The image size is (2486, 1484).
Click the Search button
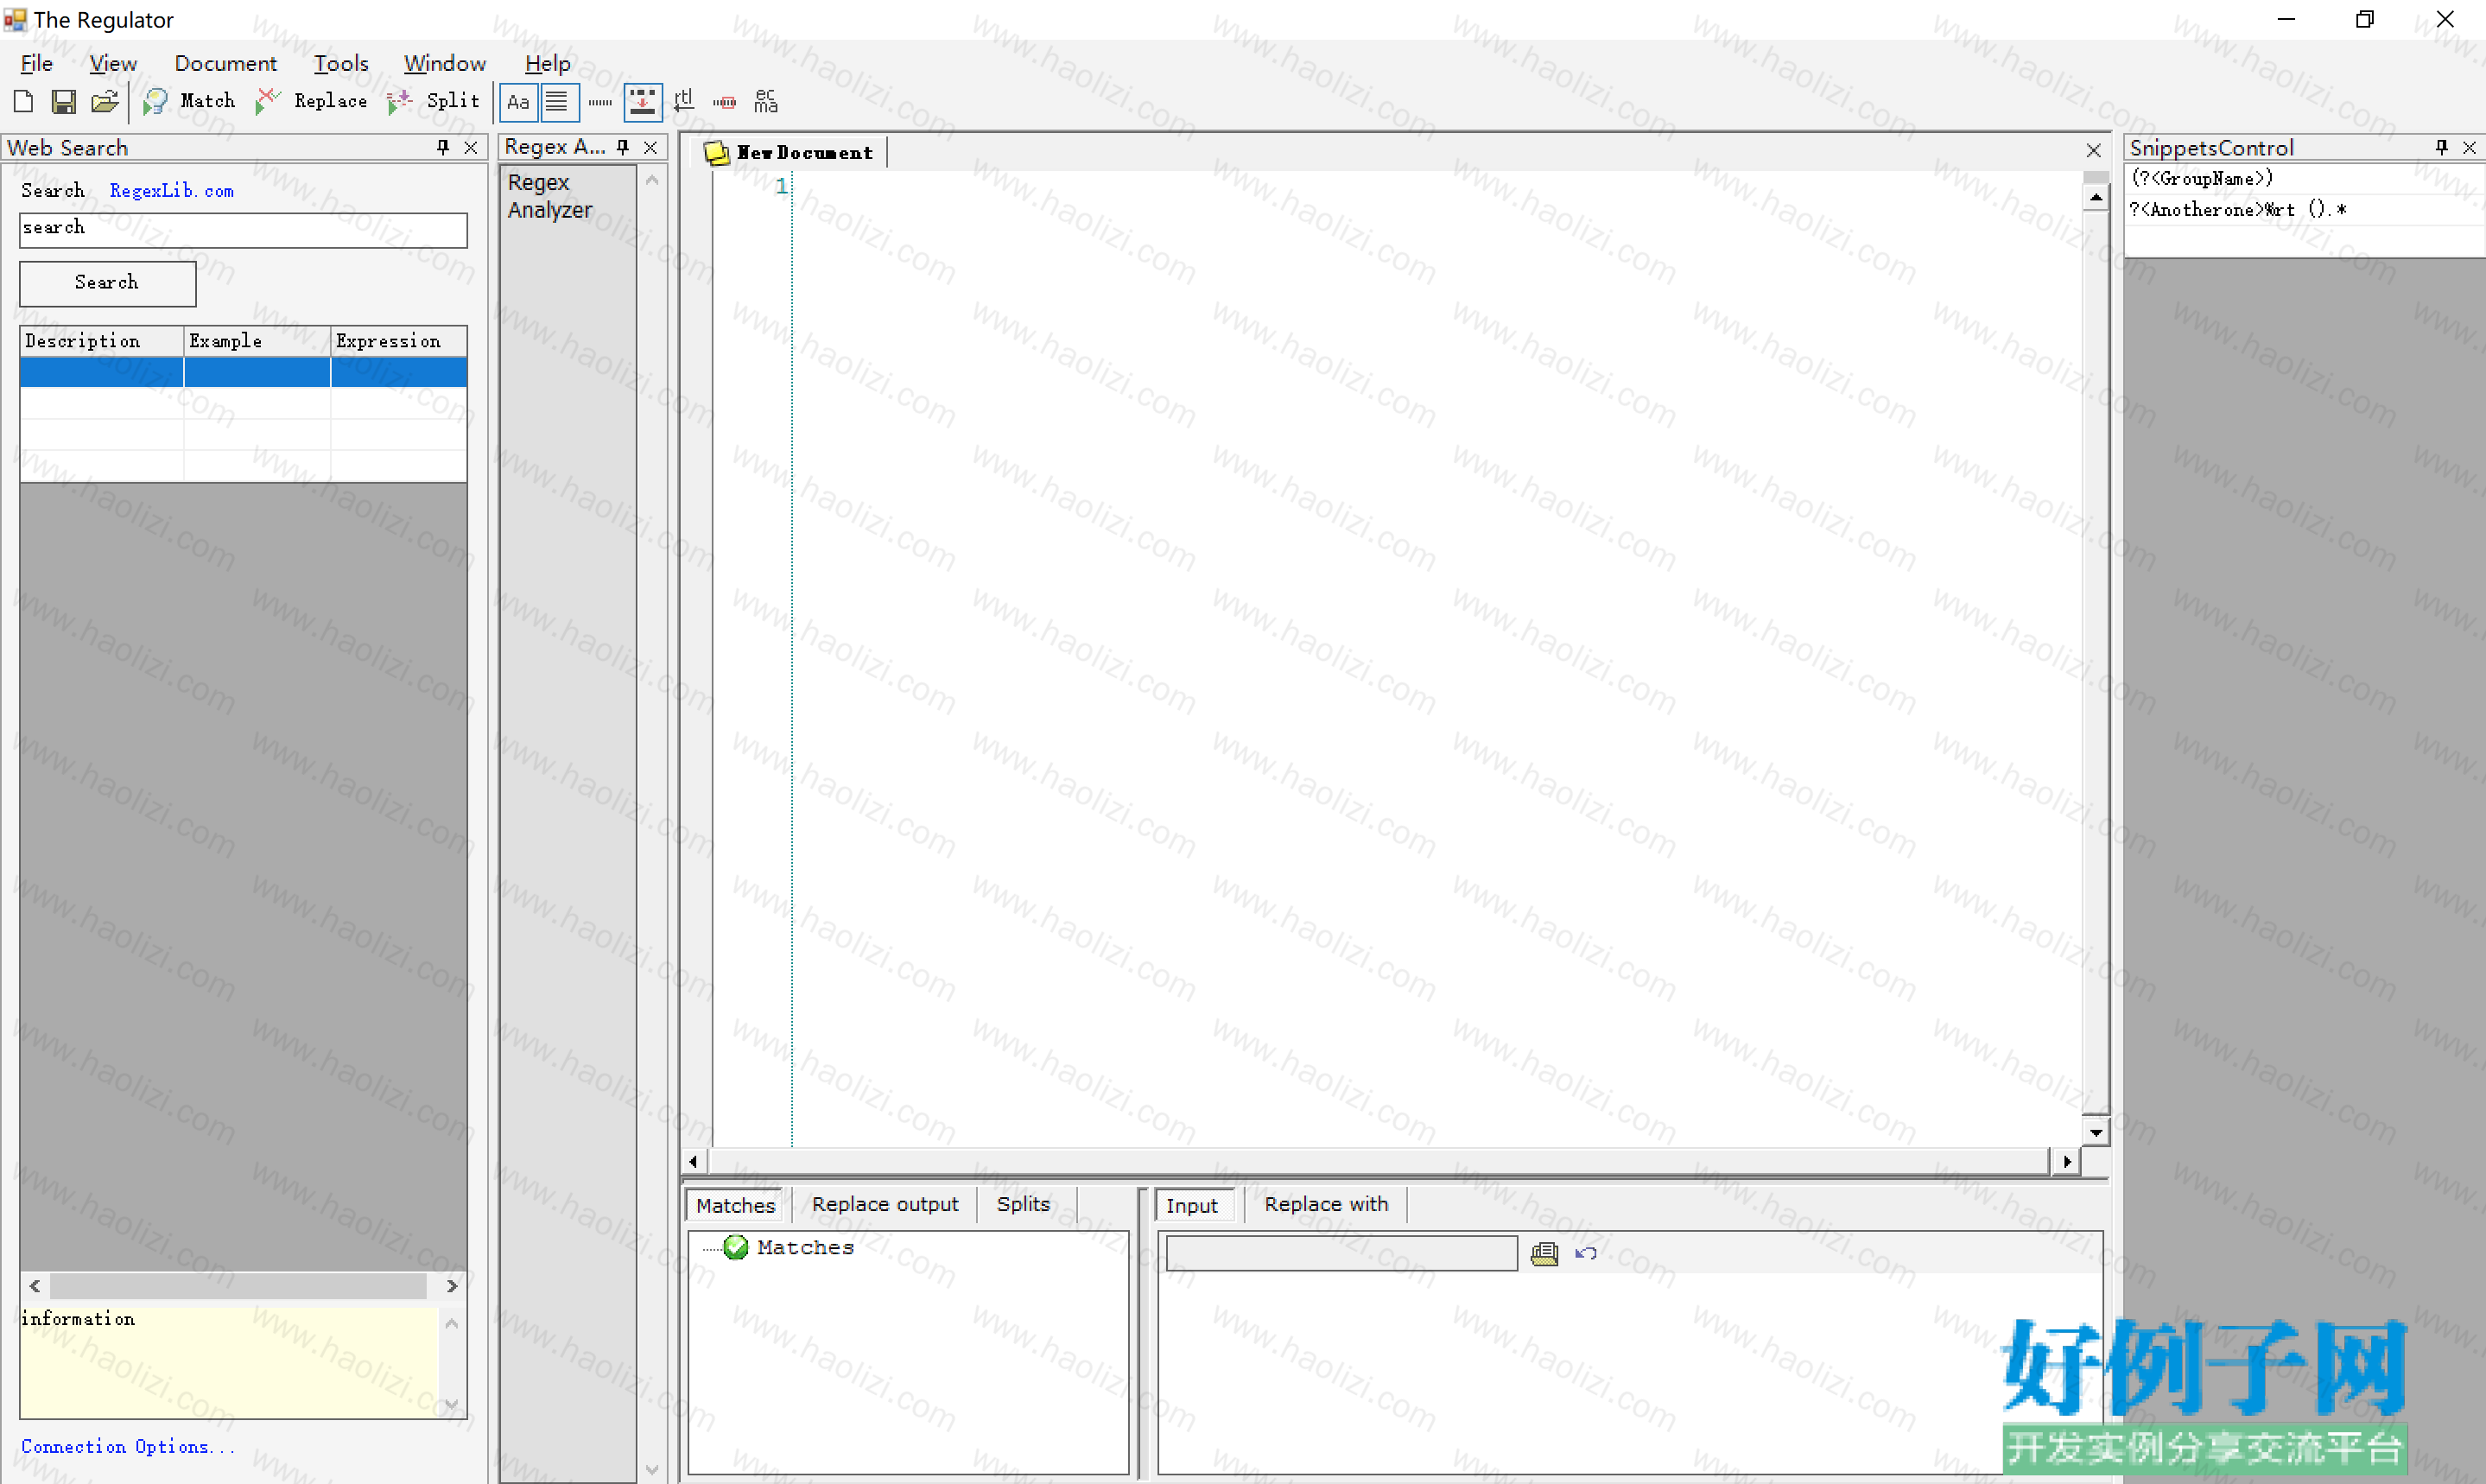(x=108, y=283)
